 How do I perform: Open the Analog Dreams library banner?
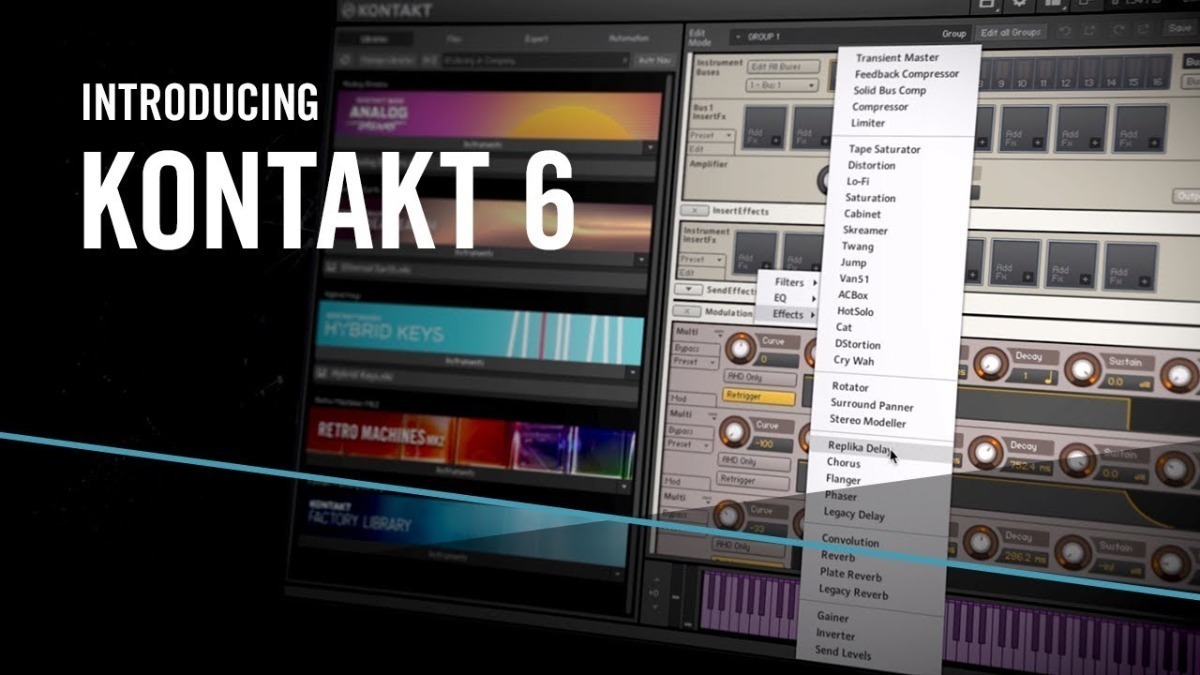click(x=497, y=115)
